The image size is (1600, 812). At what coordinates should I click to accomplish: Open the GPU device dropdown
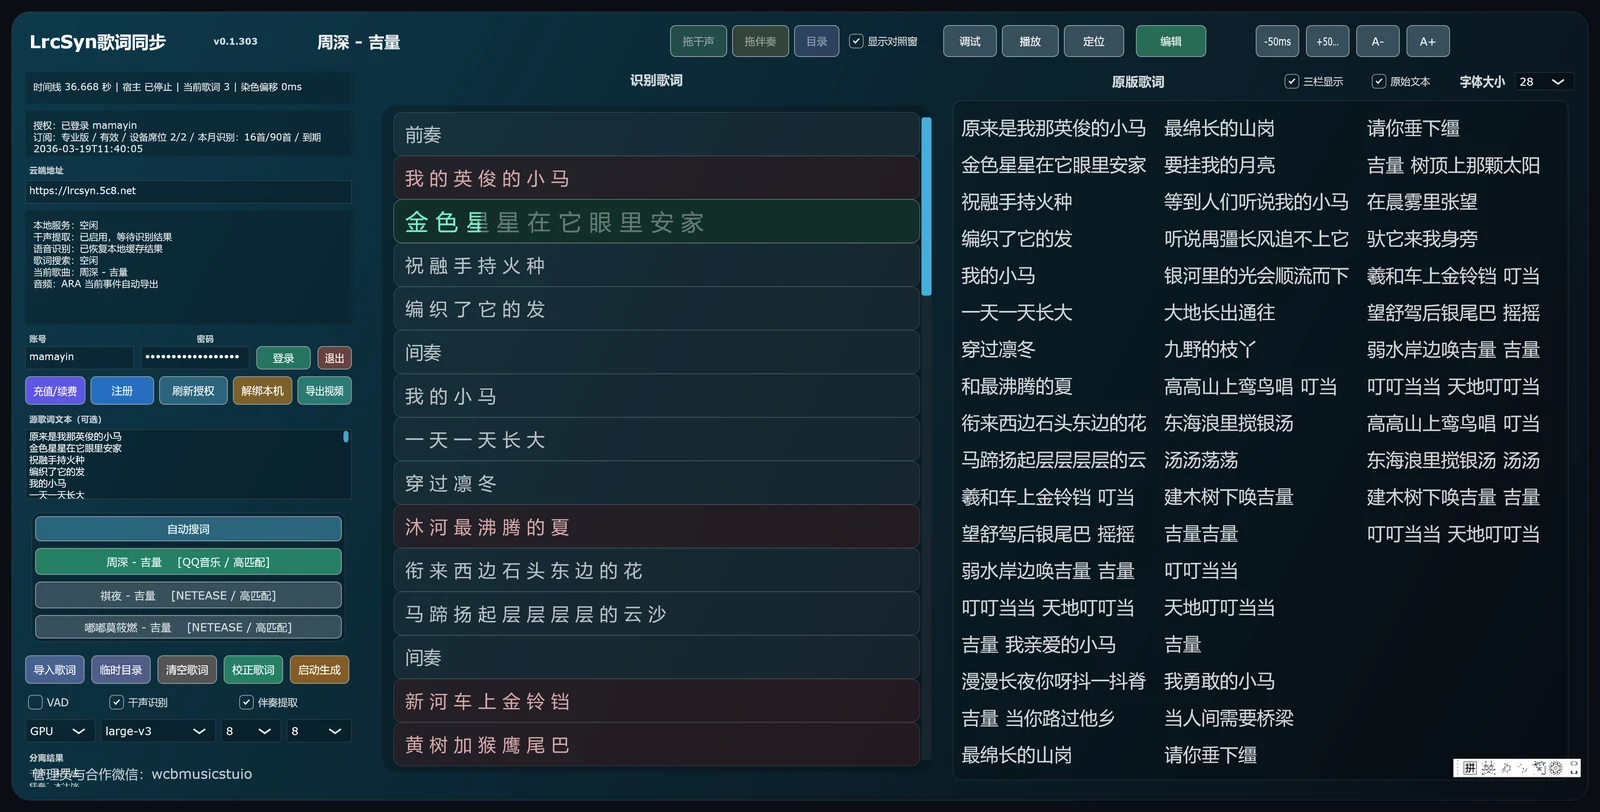[x=59, y=731]
